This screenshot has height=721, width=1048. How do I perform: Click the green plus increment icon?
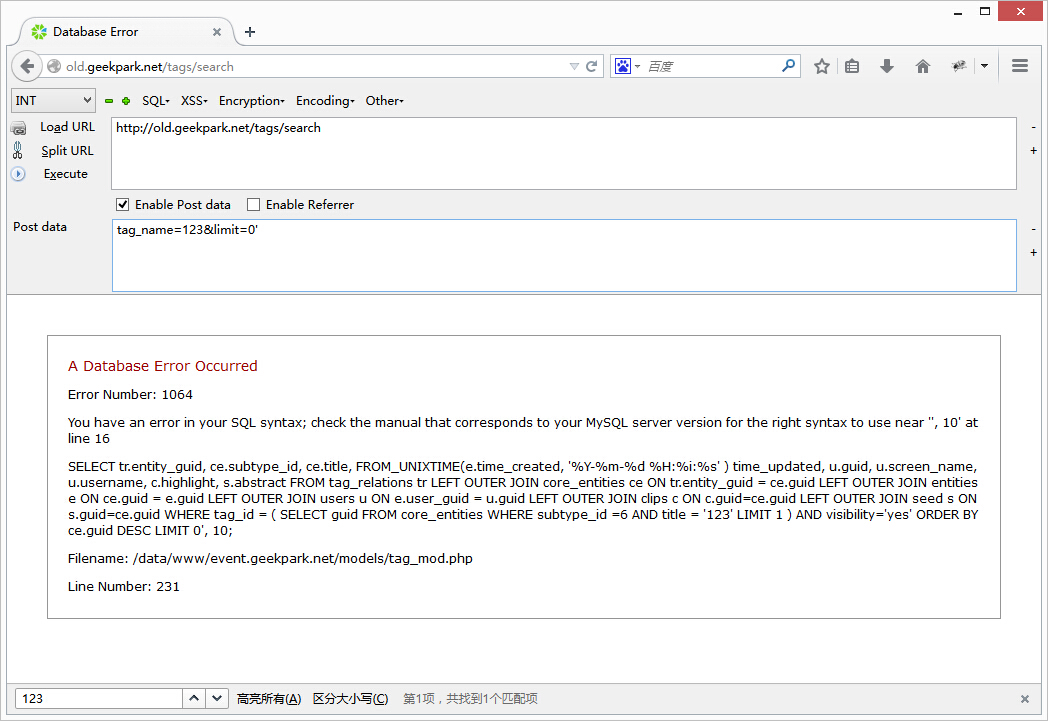coord(126,101)
